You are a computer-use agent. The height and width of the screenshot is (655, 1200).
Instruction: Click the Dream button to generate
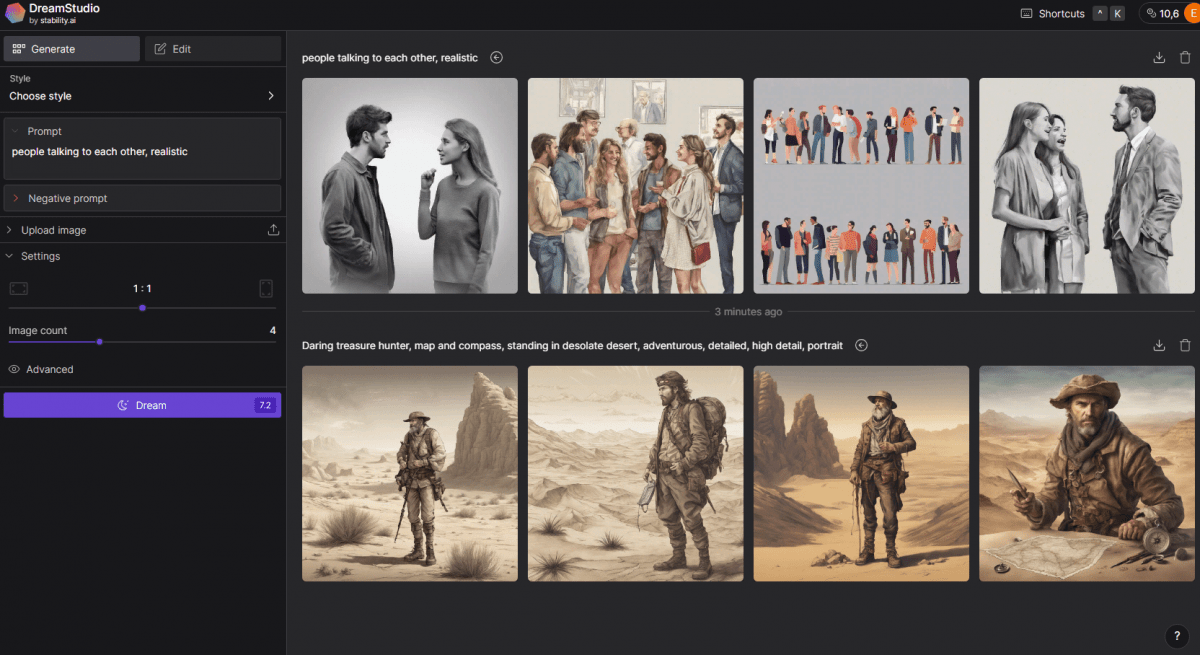(142, 405)
